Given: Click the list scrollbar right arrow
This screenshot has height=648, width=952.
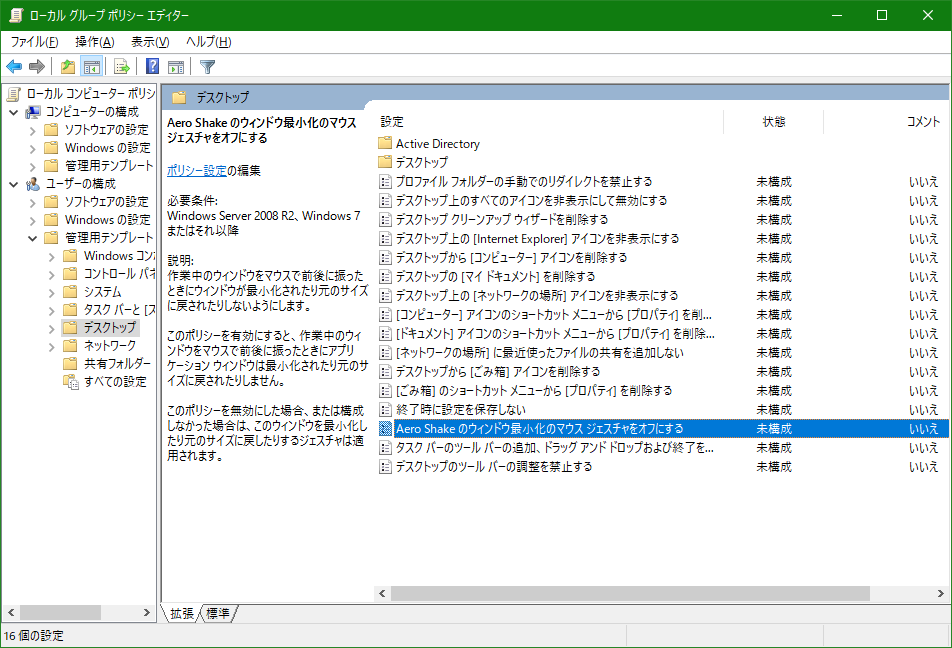Looking at the screenshot, I should [940, 593].
